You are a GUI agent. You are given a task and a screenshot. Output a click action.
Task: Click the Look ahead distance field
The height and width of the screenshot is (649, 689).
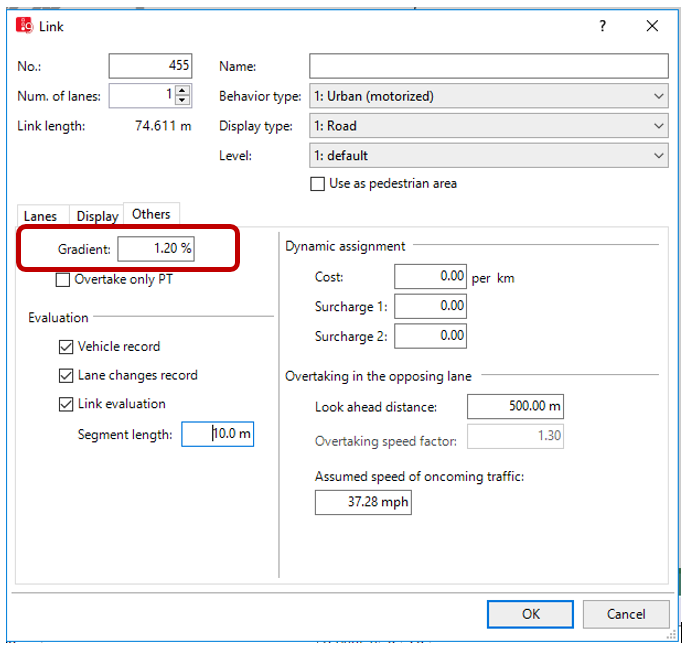tap(515, 406)
